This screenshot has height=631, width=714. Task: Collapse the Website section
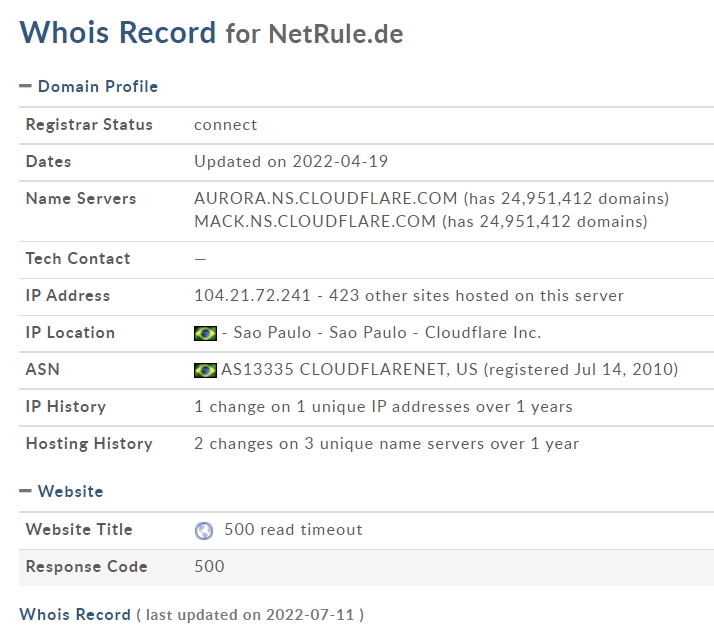click(x=61, y=491)
